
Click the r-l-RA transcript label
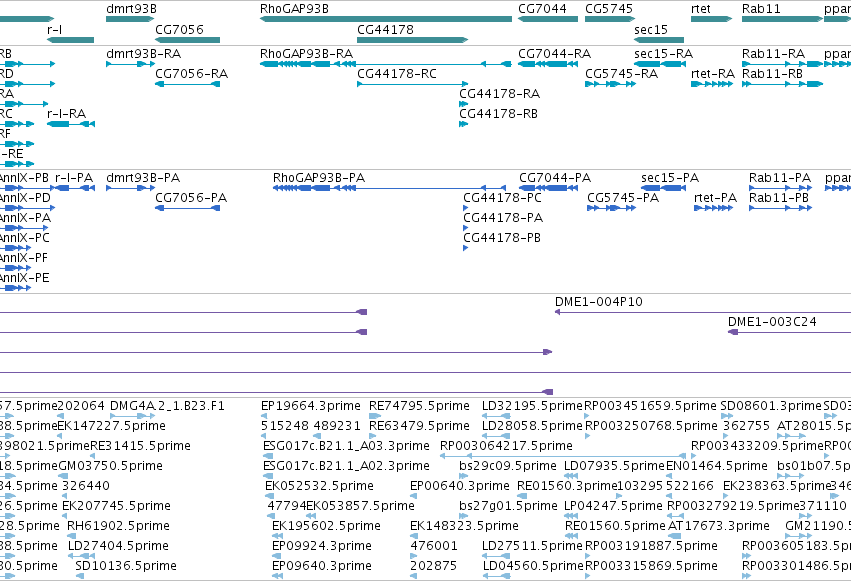[x=67, y=114]
